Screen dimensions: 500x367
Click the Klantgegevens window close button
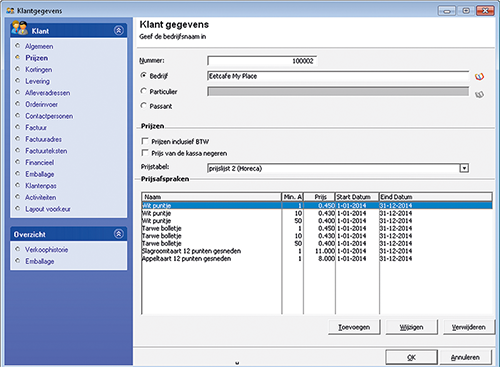click(x=485, y=11)
